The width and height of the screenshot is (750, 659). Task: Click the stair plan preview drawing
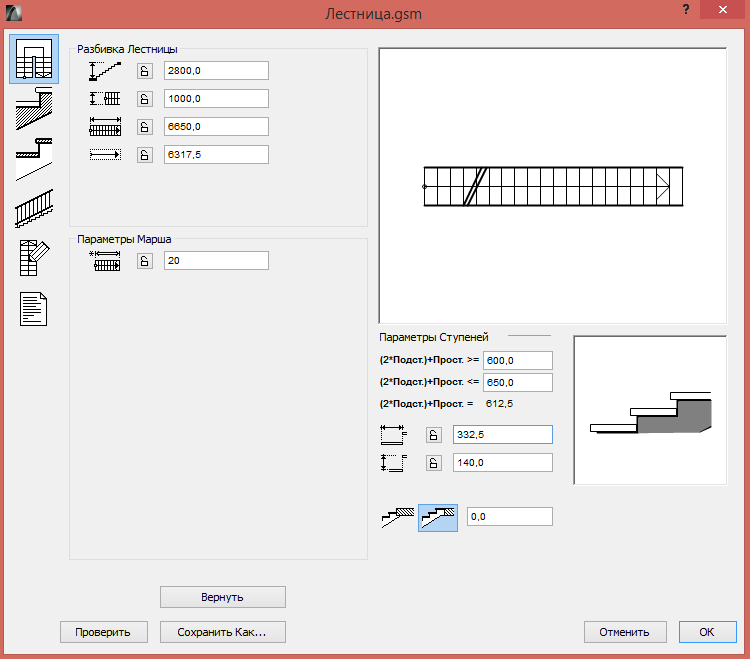pyautogui.click(x=553, y=186)
